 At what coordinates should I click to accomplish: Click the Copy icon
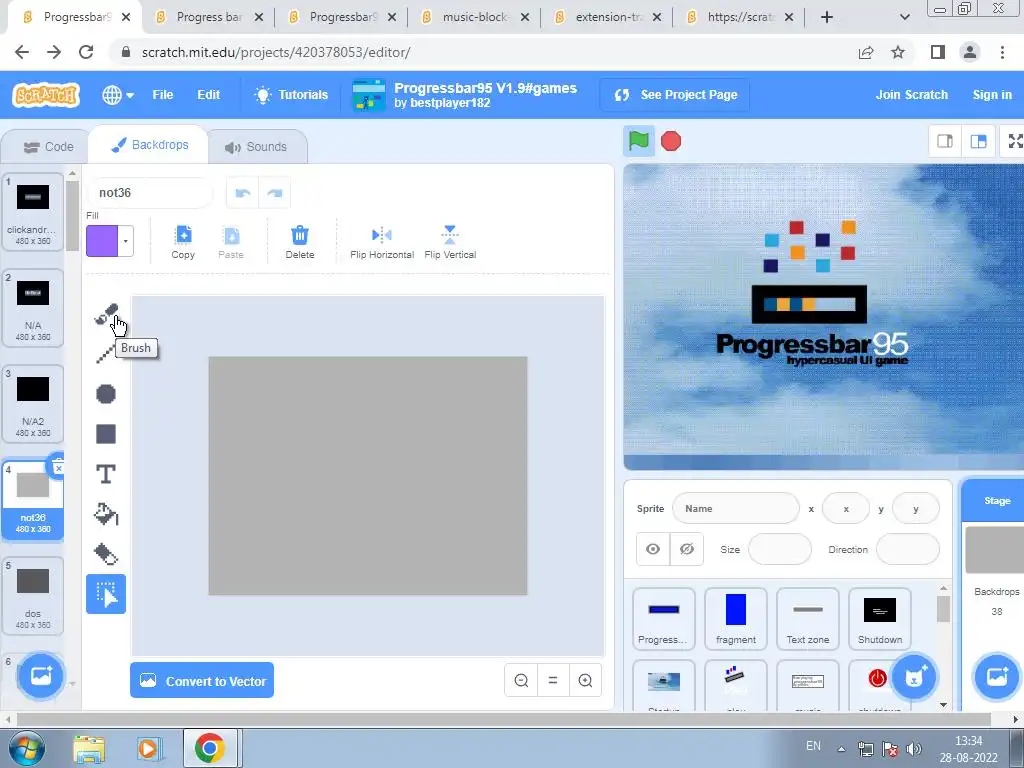pos(184,242)
